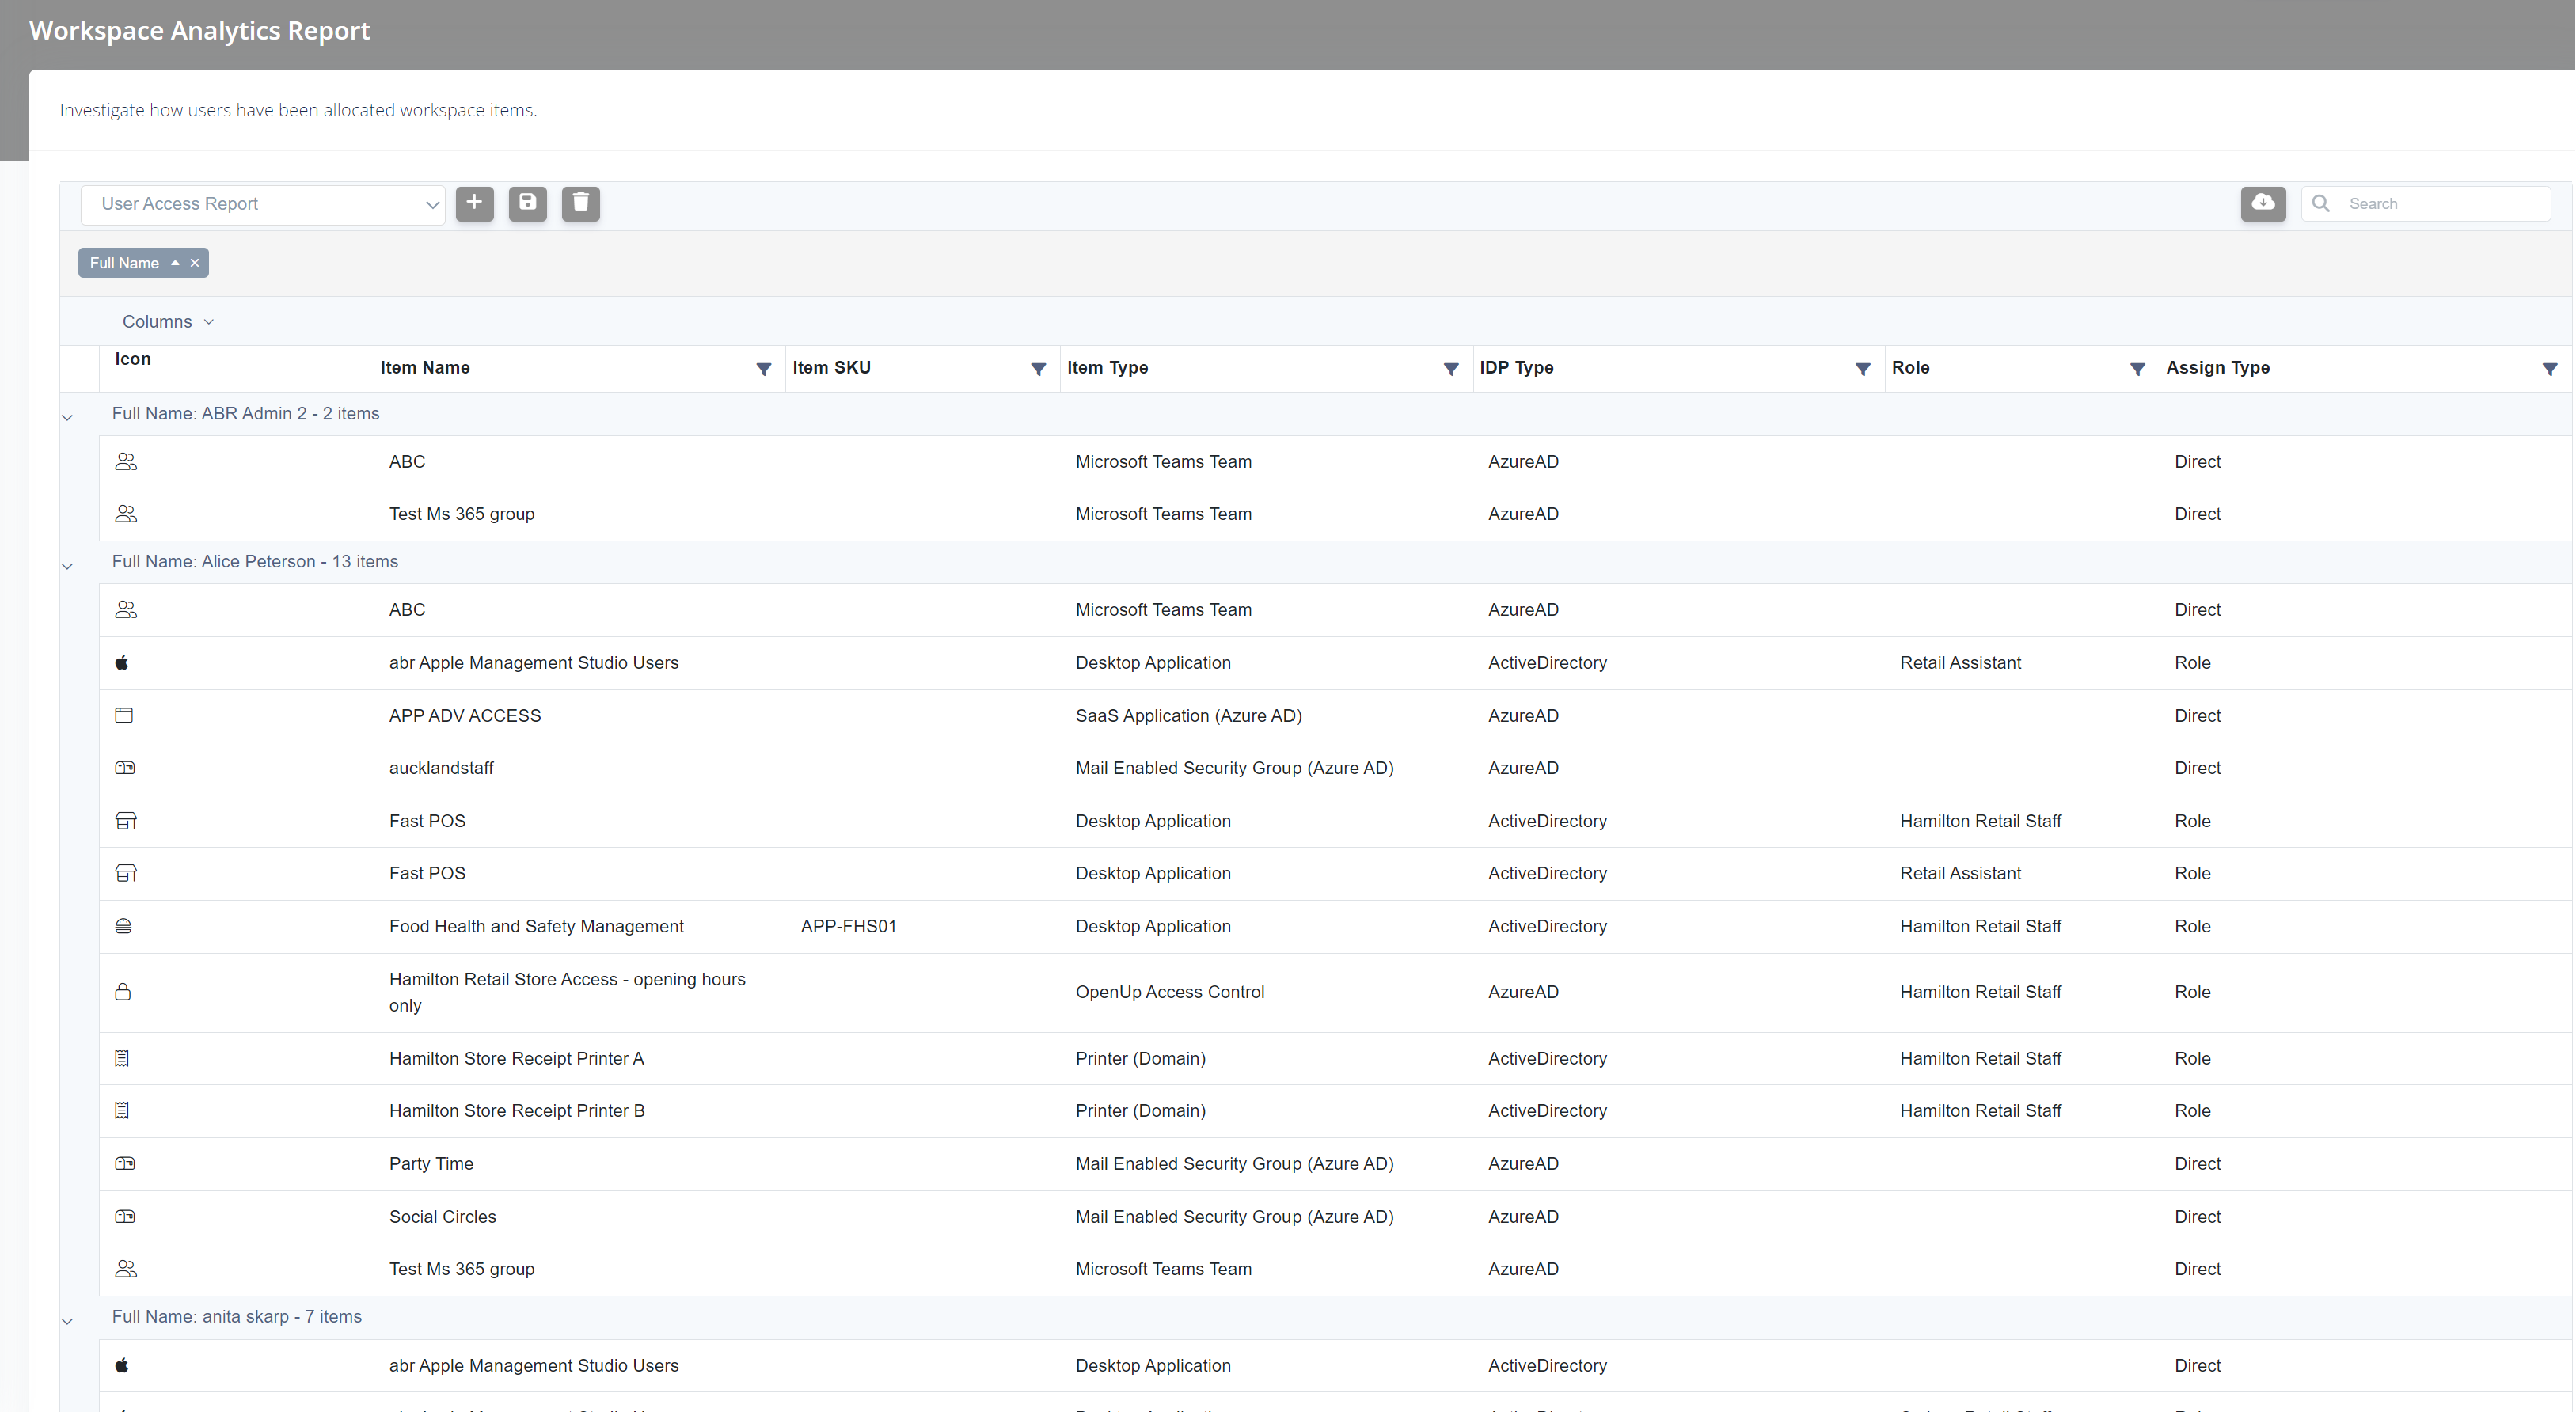Screen dimensions: 2576x1412
Task: Click the Apple Desktop Application icon for abr Apple Management Studio Users
Action: (123, 662)
